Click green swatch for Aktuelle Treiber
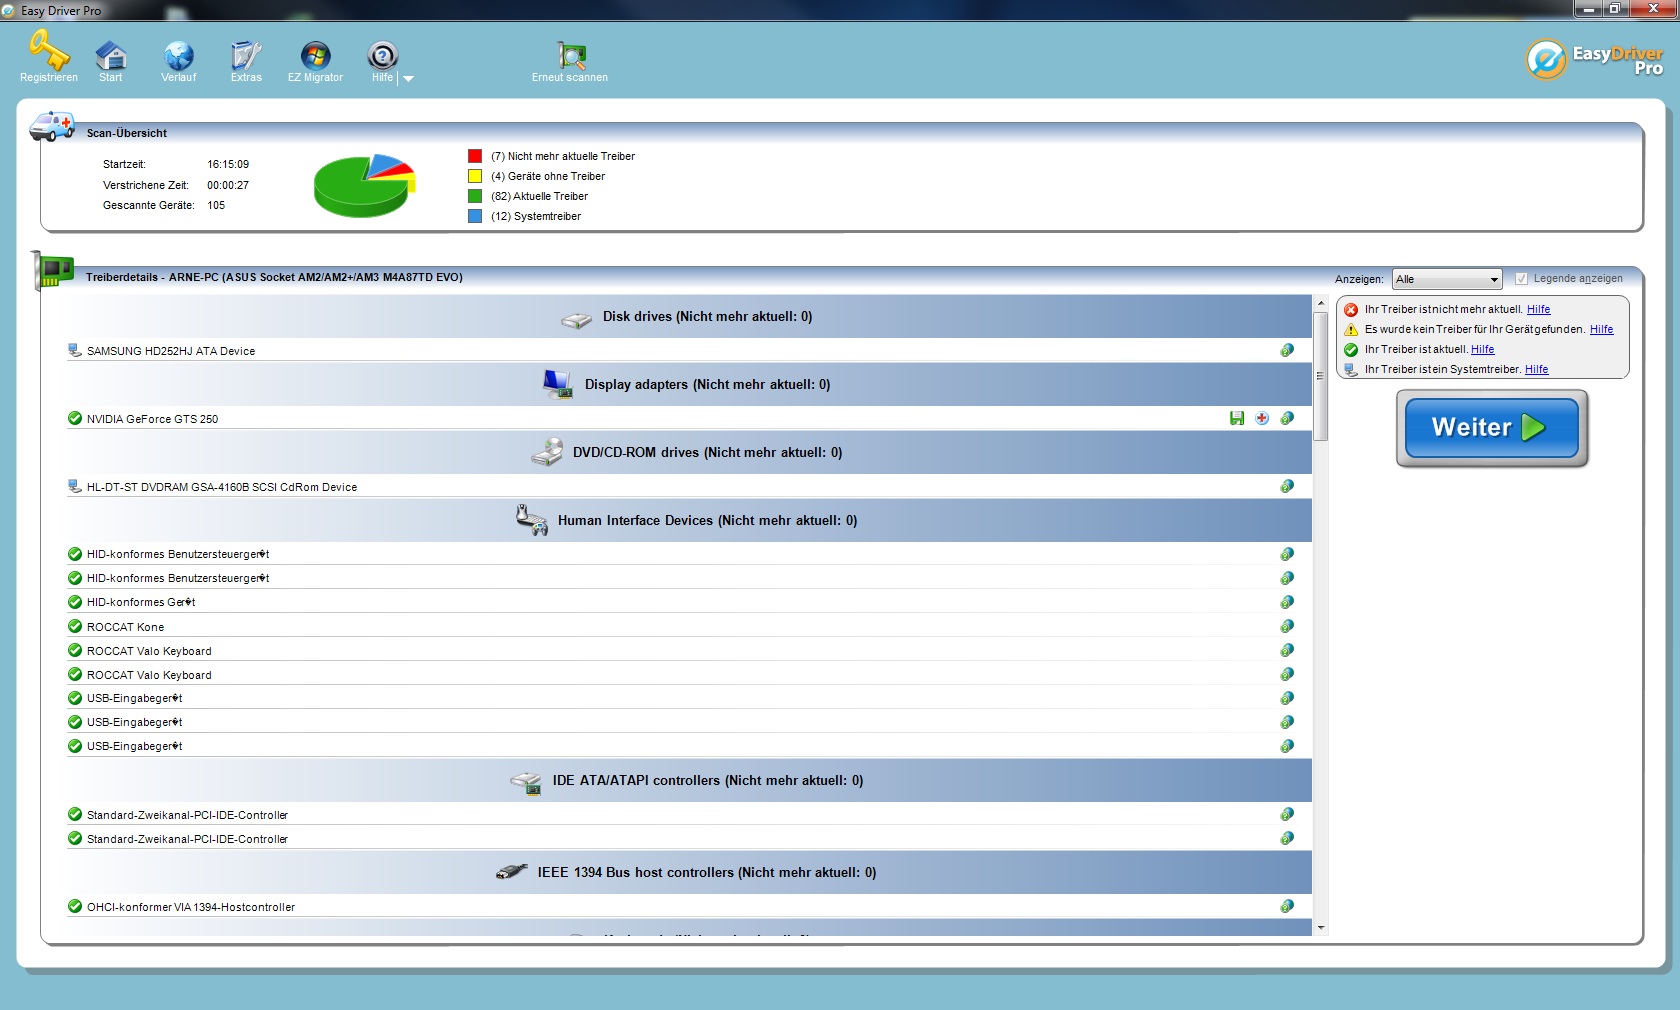The width and height of the screenshot is (1680, 1010). [475, 196]
